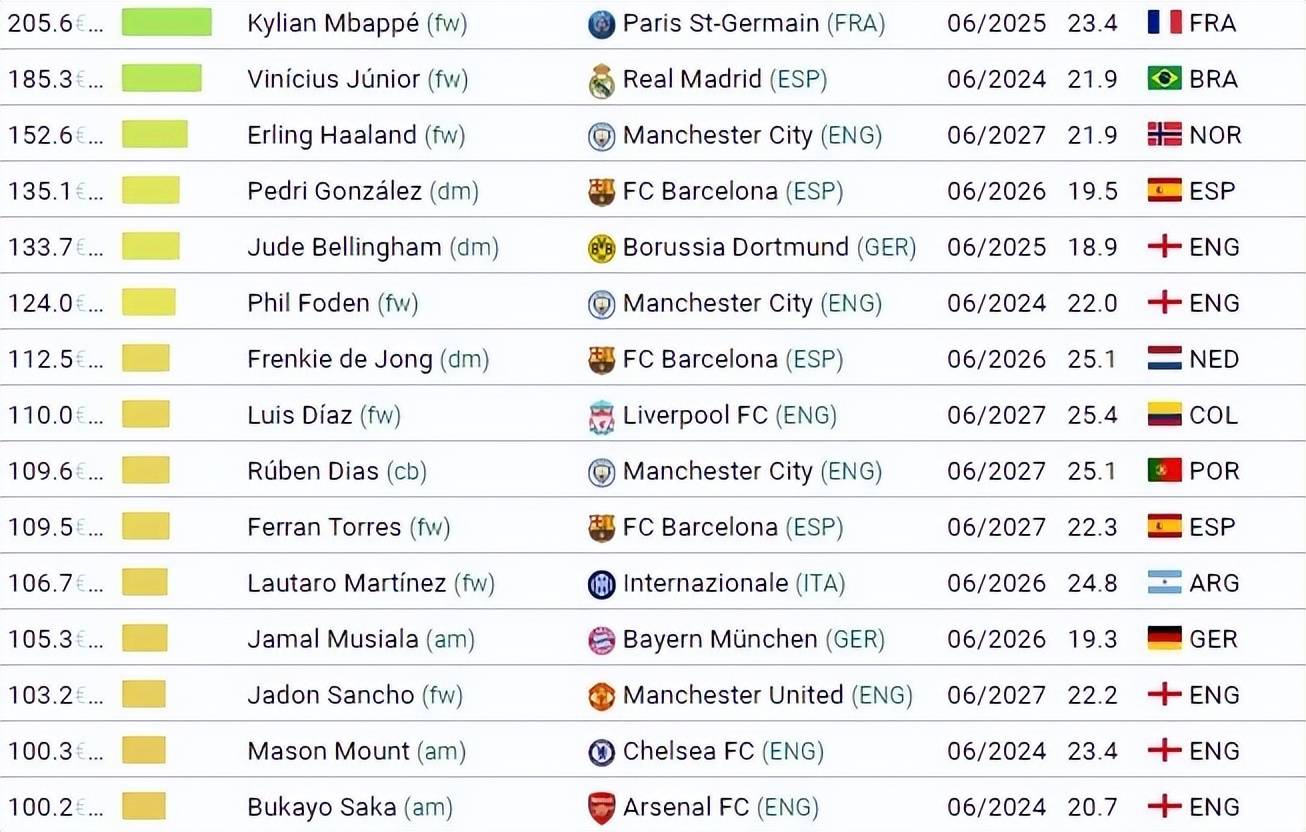Open Jude Bellingham player link
Screen dimensions: 1306x832
click(344, 247)
